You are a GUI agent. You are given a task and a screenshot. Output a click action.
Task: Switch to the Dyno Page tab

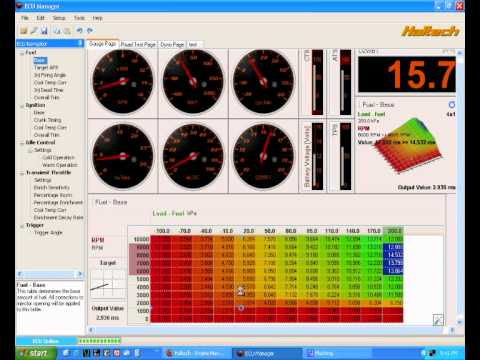coord(172,44)
